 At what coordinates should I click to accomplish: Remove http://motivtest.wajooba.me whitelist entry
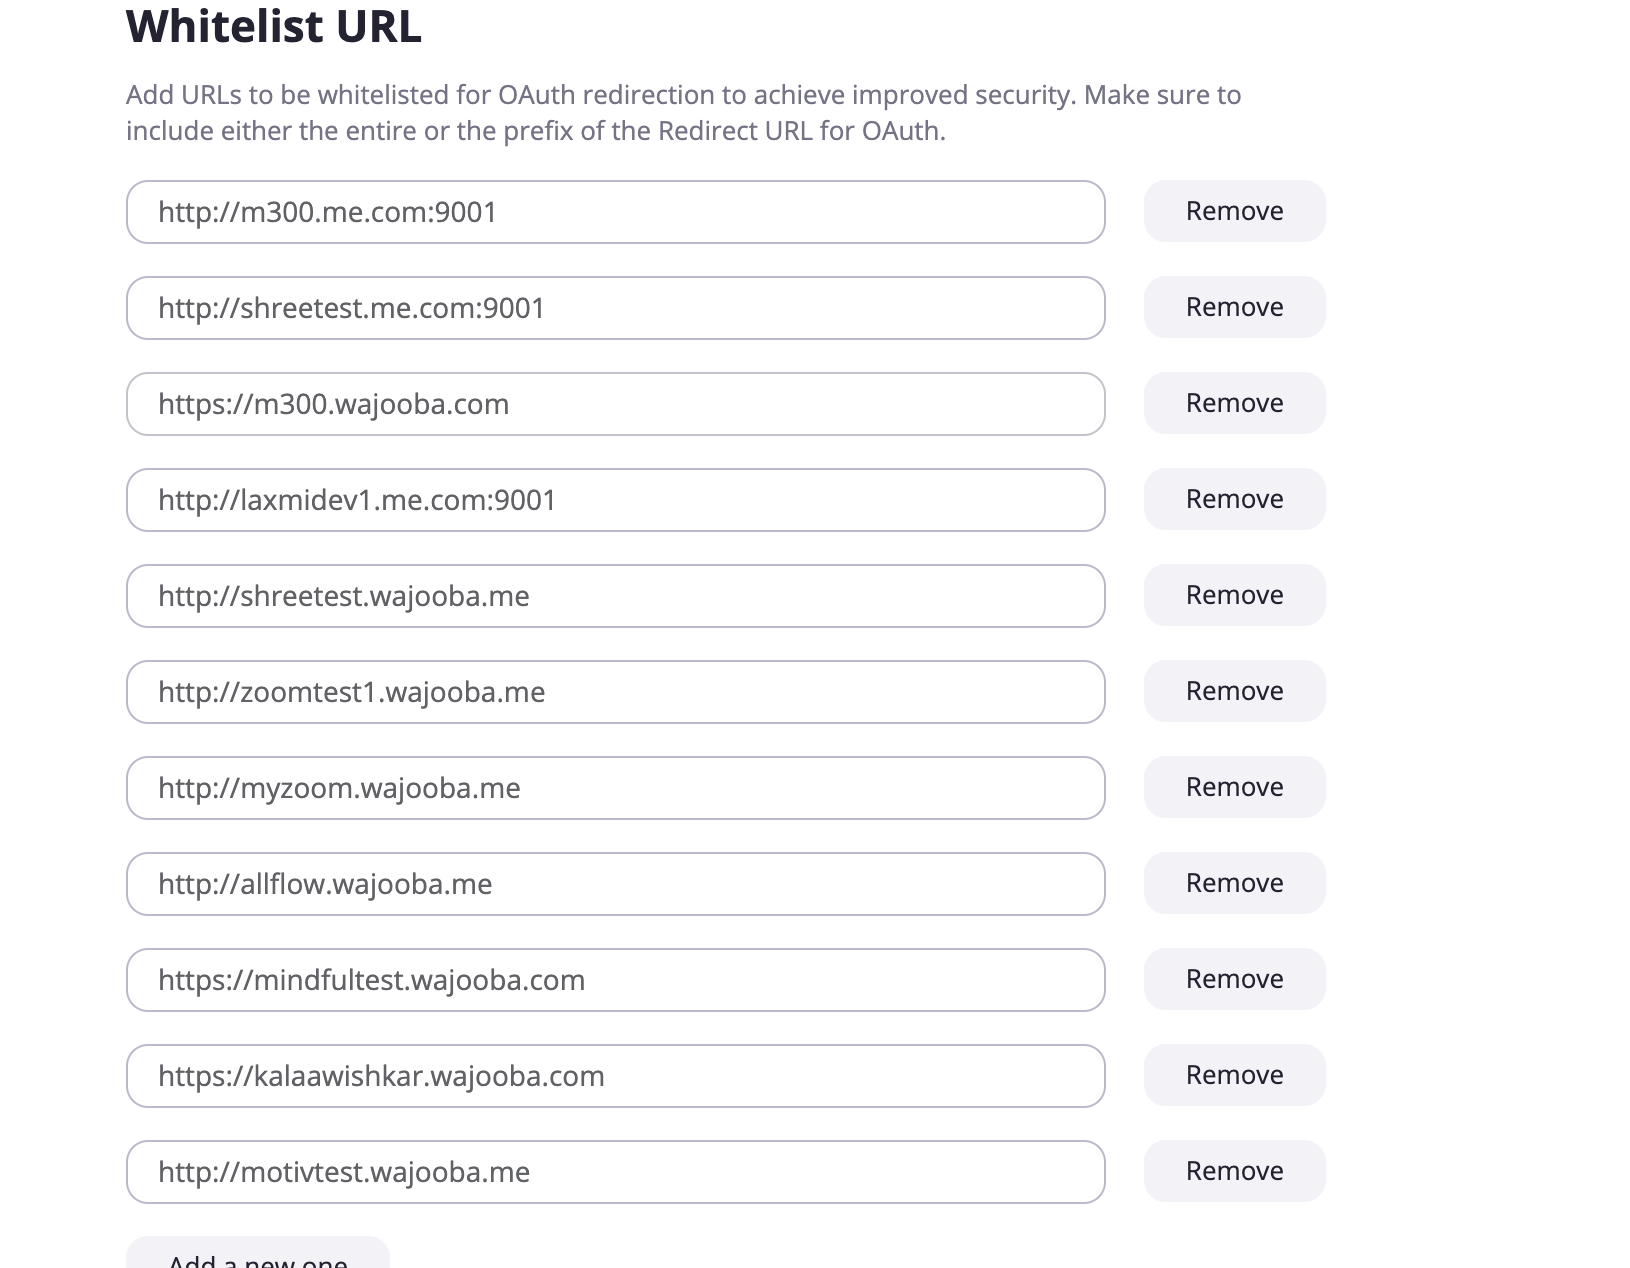[x=1234, y=1171]
